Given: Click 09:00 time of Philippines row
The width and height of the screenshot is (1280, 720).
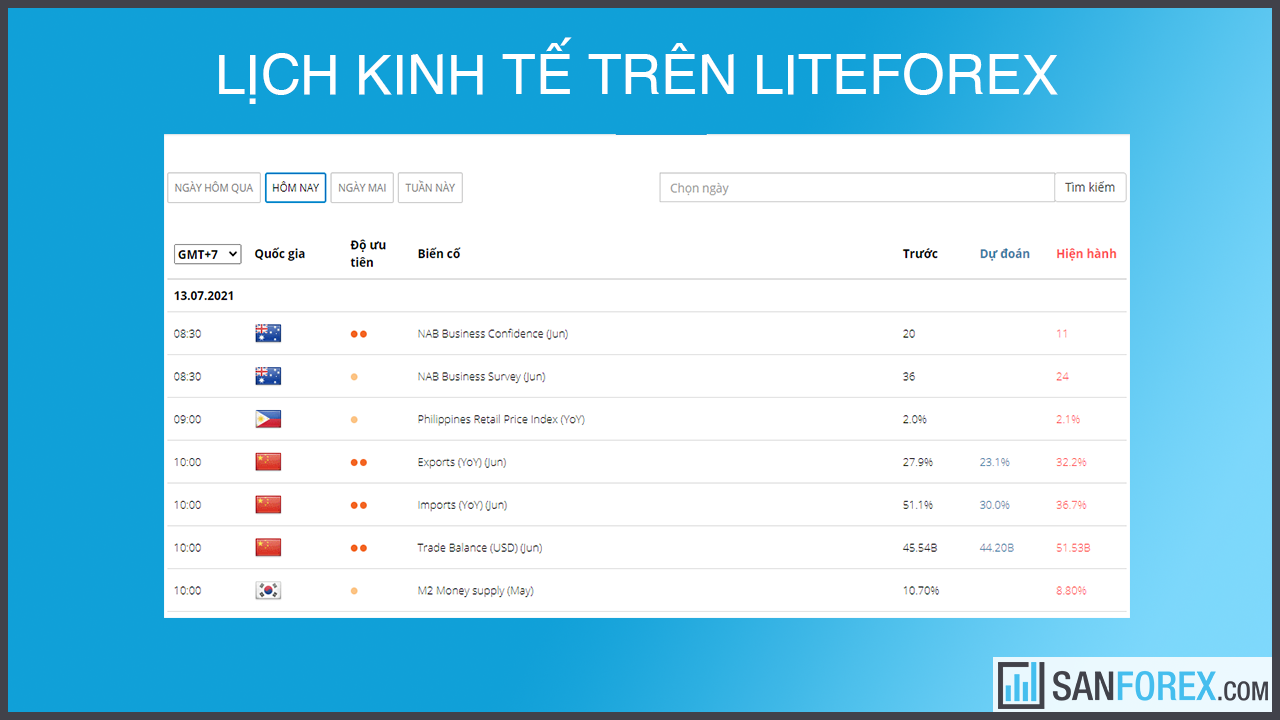Looking at the screenshot, I should pos(187,420).
